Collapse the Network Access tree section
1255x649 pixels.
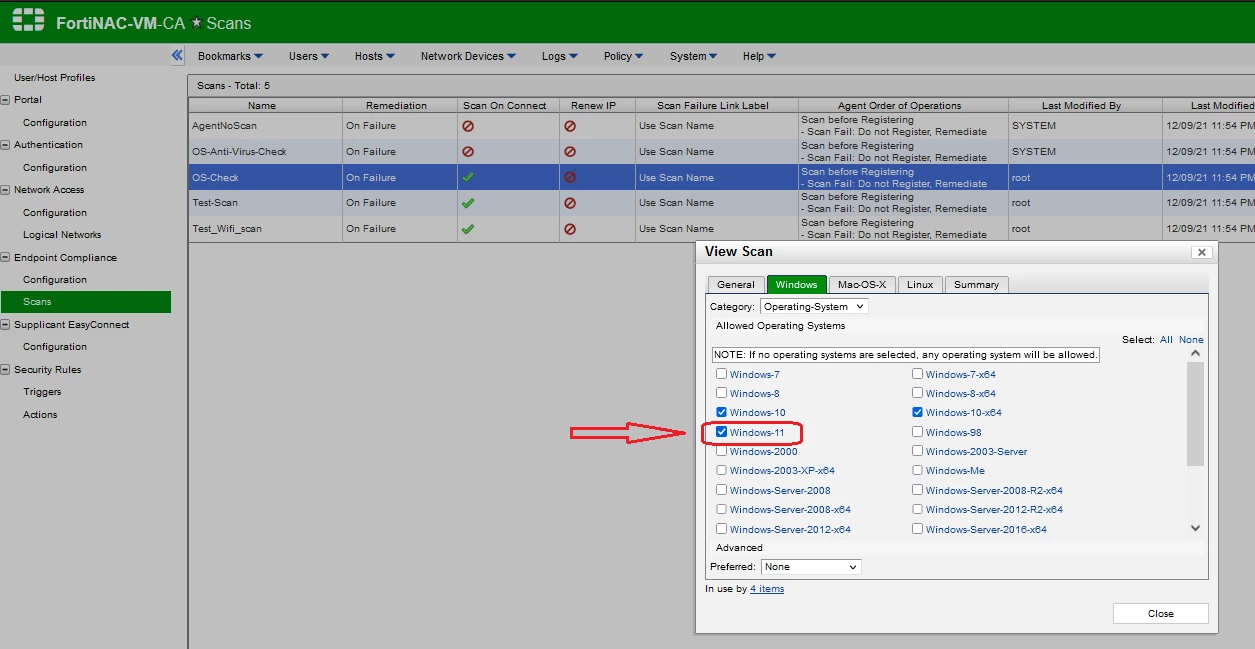(6, 190)
